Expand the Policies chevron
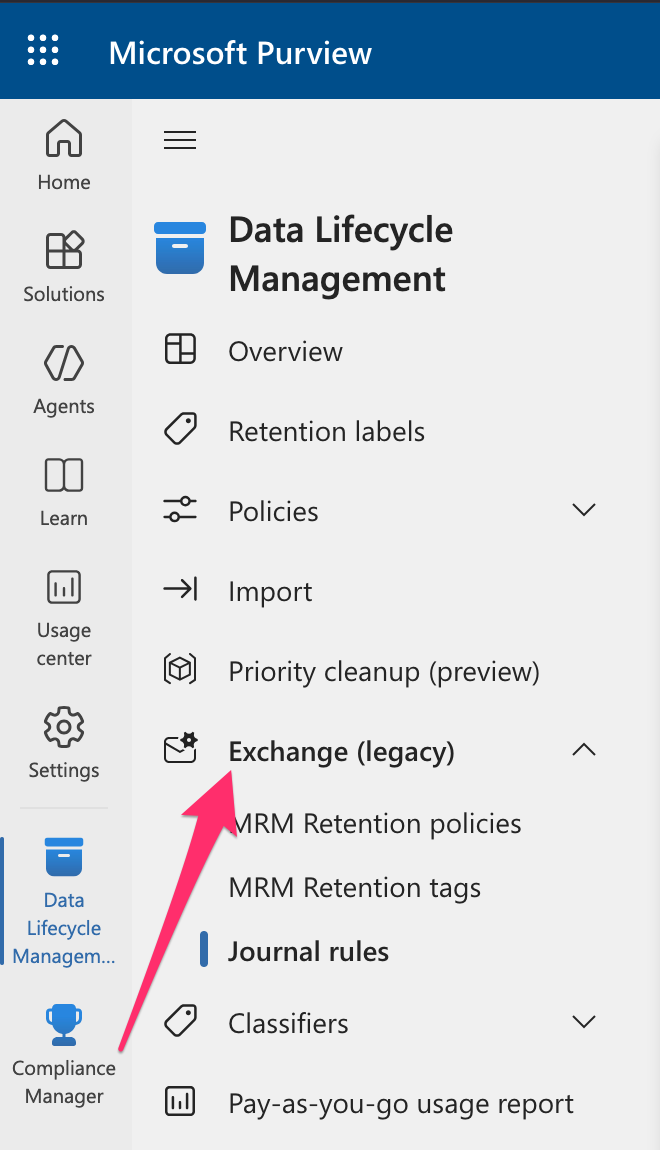The height and width of the screenshot is (1150, 660). [584, 509]
